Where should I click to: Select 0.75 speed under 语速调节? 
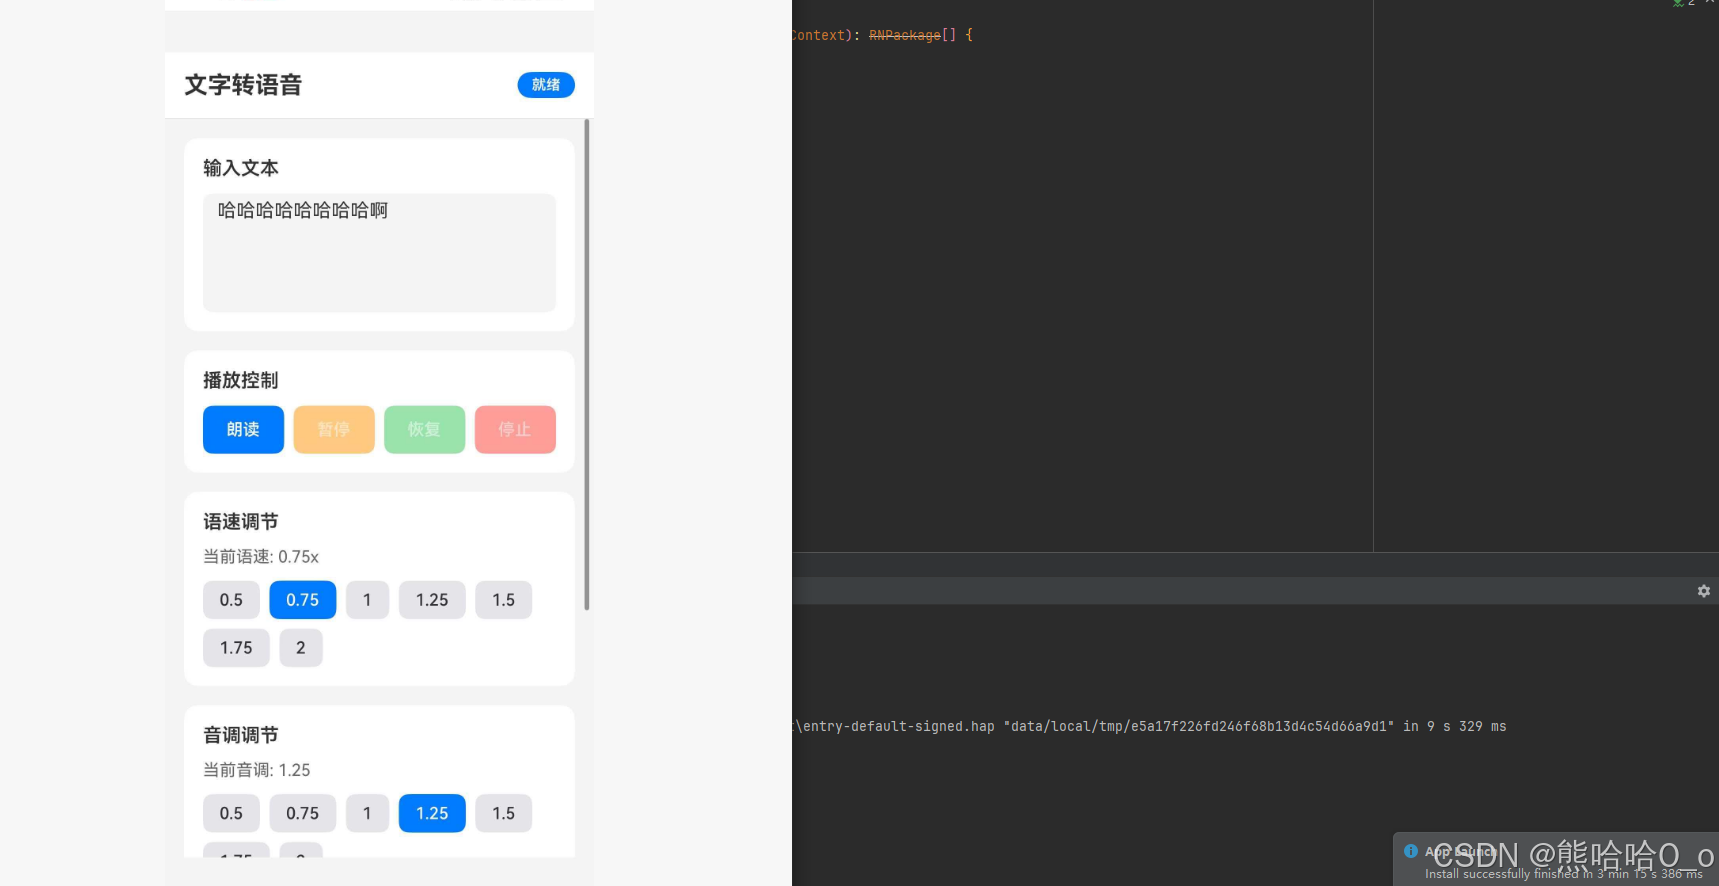pyautogui.click(x=302, y=600)
